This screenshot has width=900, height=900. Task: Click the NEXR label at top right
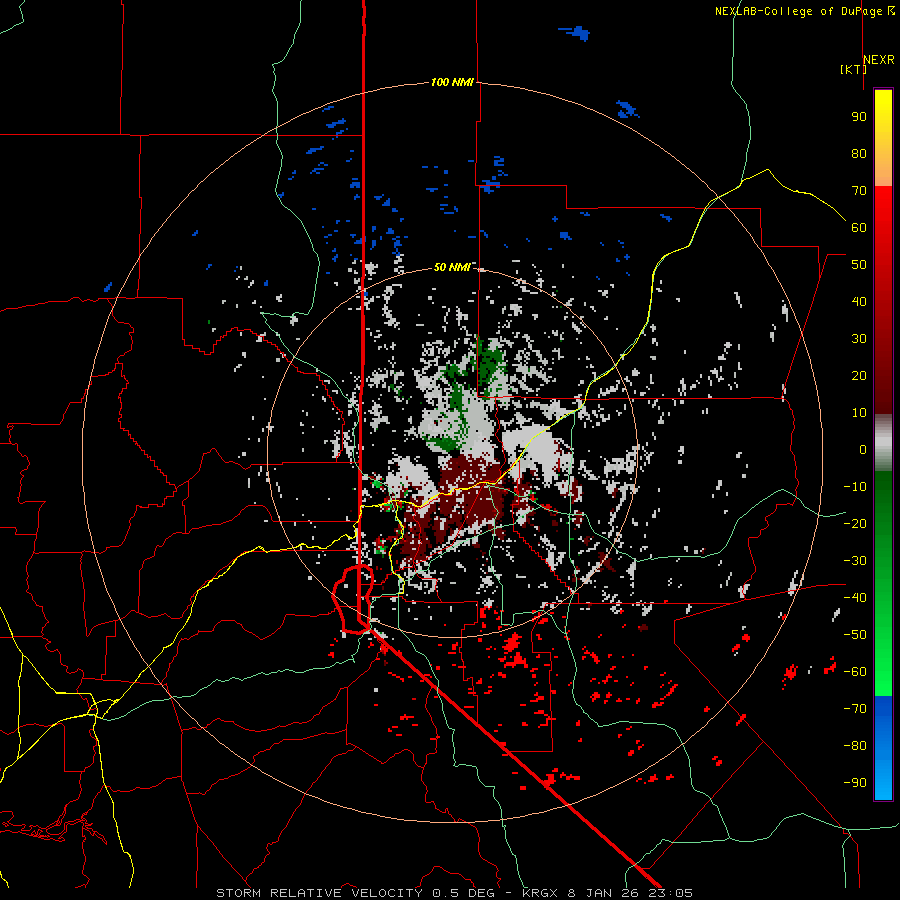(x=878, y=59)
